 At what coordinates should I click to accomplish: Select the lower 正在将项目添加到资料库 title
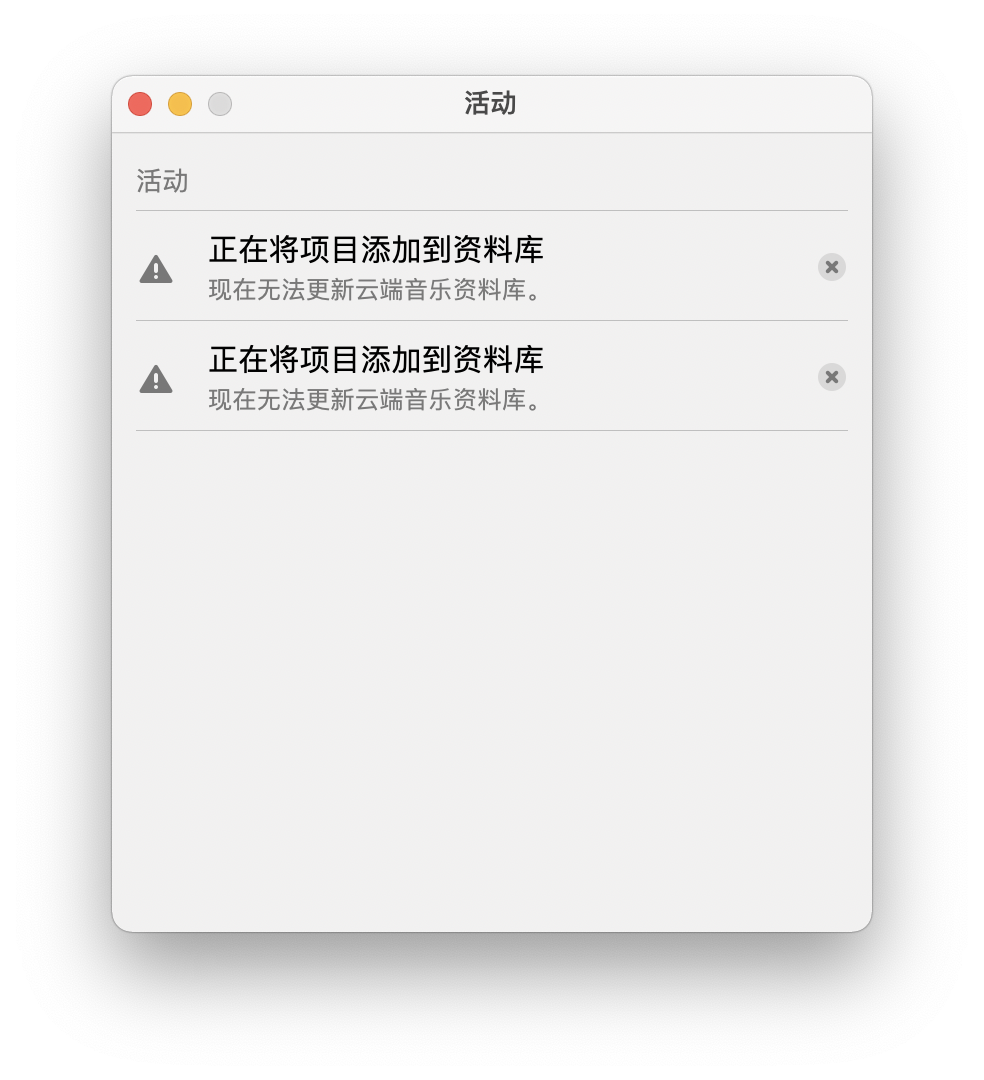pyautogui.click(x=376, y=360)
